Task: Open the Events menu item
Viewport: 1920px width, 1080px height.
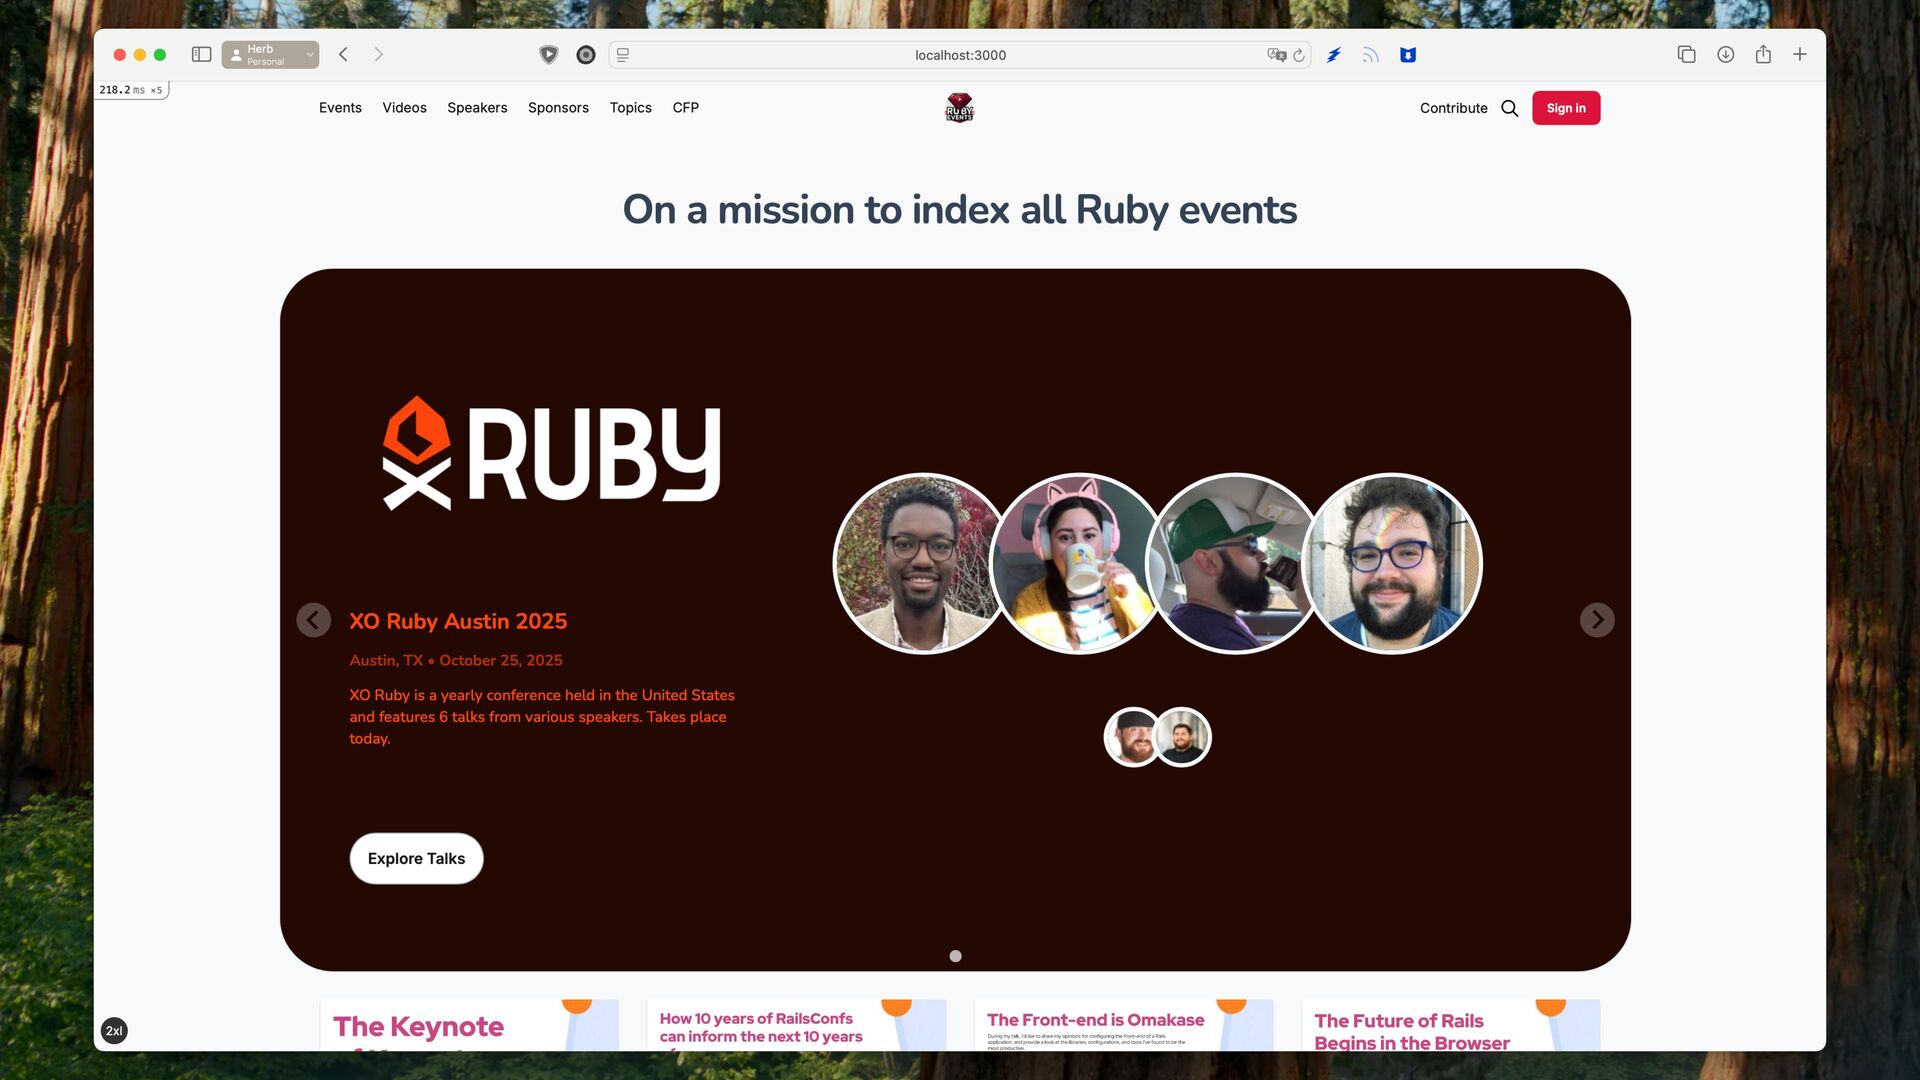Action: pyautogui.click(x=340, y=108)
